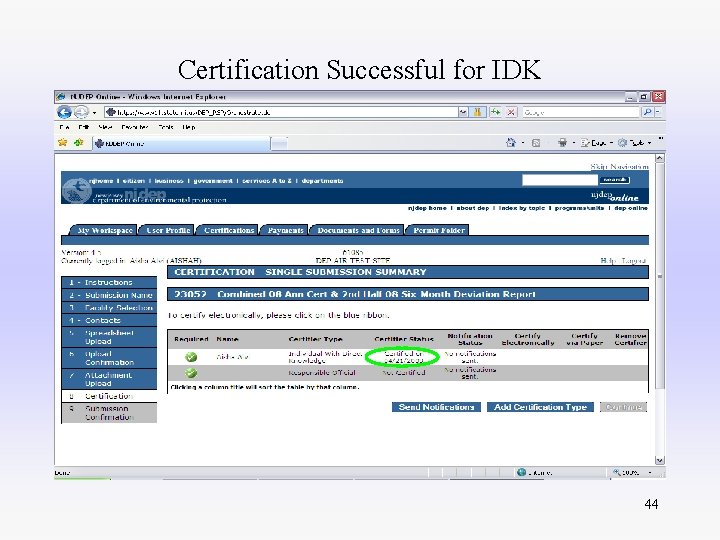This screenshot has width=720, height=540.
Task: Sort table by Certifier Type column
Action: pos(315,339)
